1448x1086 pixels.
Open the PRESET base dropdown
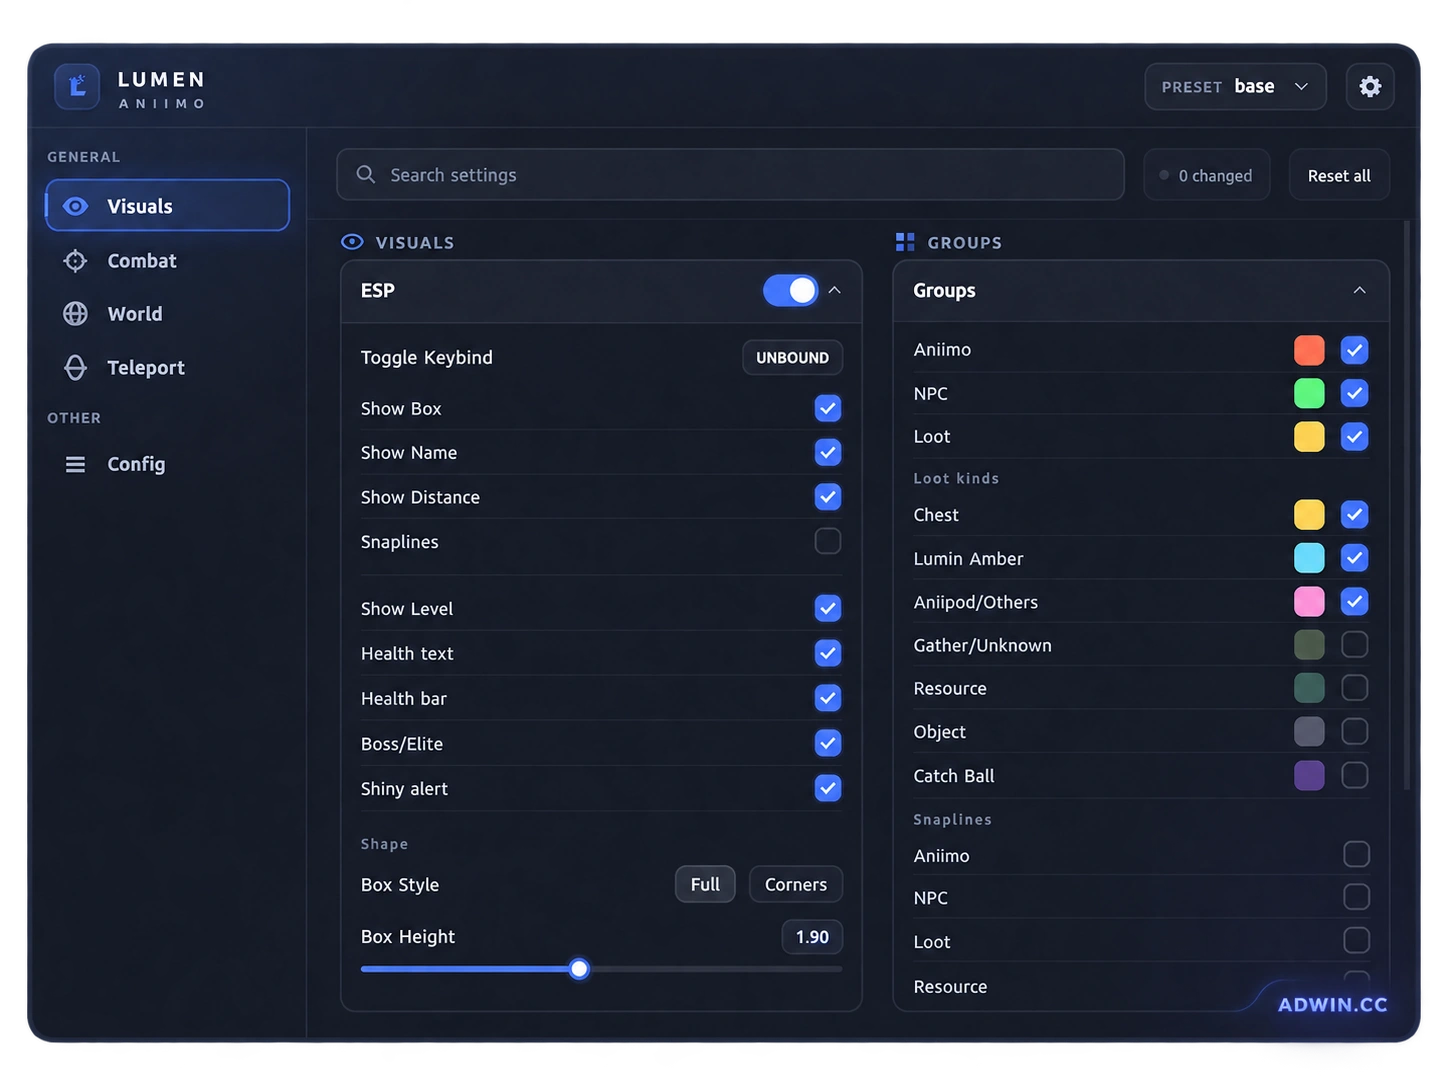(1235, 87)
